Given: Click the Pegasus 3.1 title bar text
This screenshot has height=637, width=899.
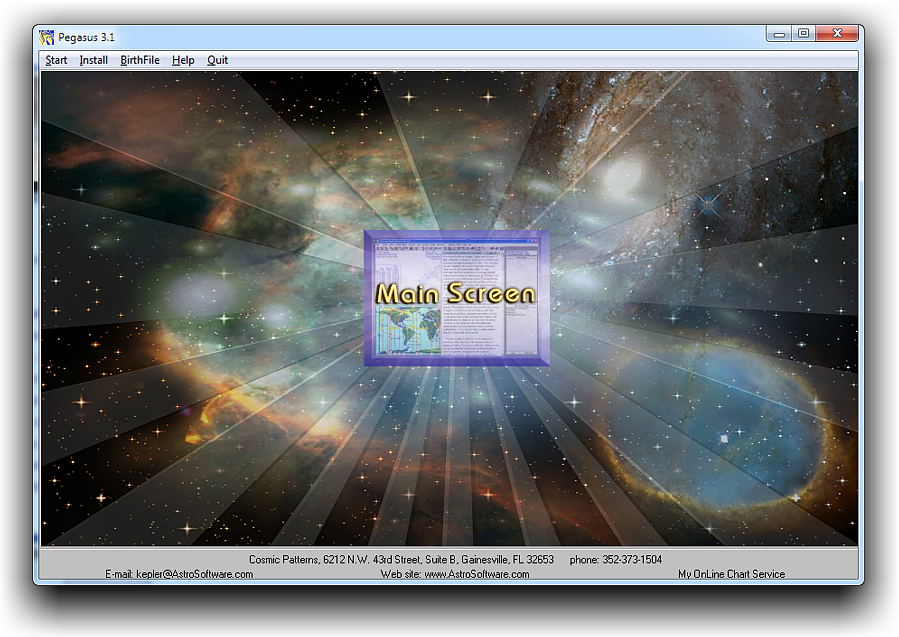Looking at the screenshot, I should tap(87, 38).
